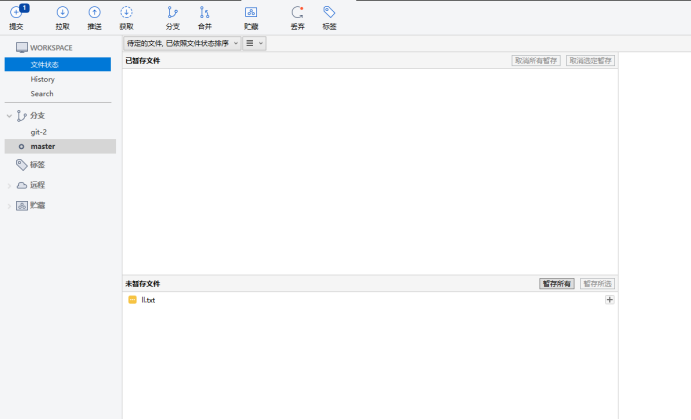Click the tag icon beside 标签 in sidebar
This screenshot has width=691, height=420.
[22, 165]
